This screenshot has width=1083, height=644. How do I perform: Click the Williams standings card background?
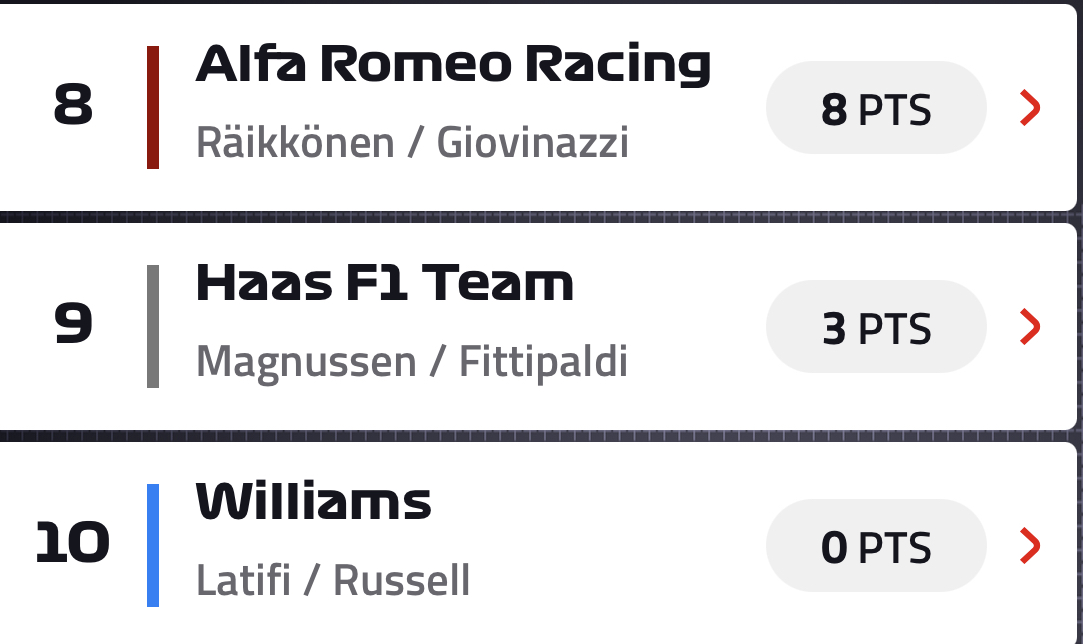click(x=538, y=543)
